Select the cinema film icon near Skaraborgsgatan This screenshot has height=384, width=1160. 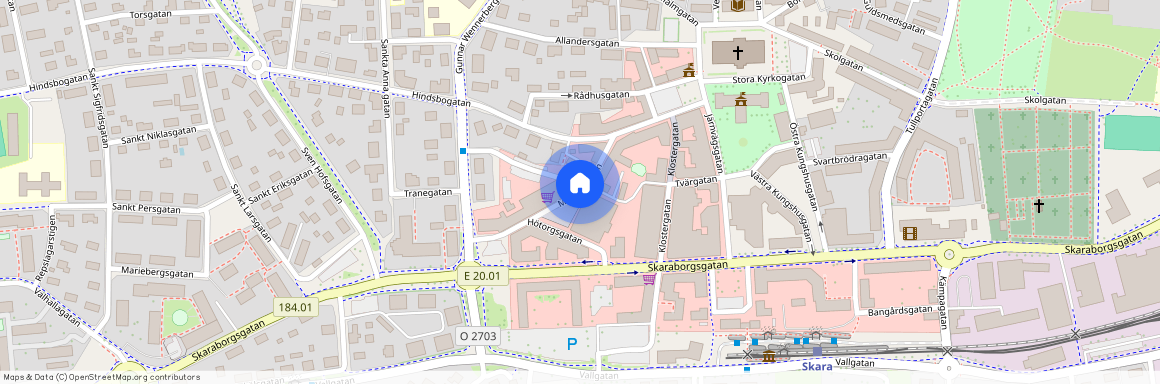[909, 233]
